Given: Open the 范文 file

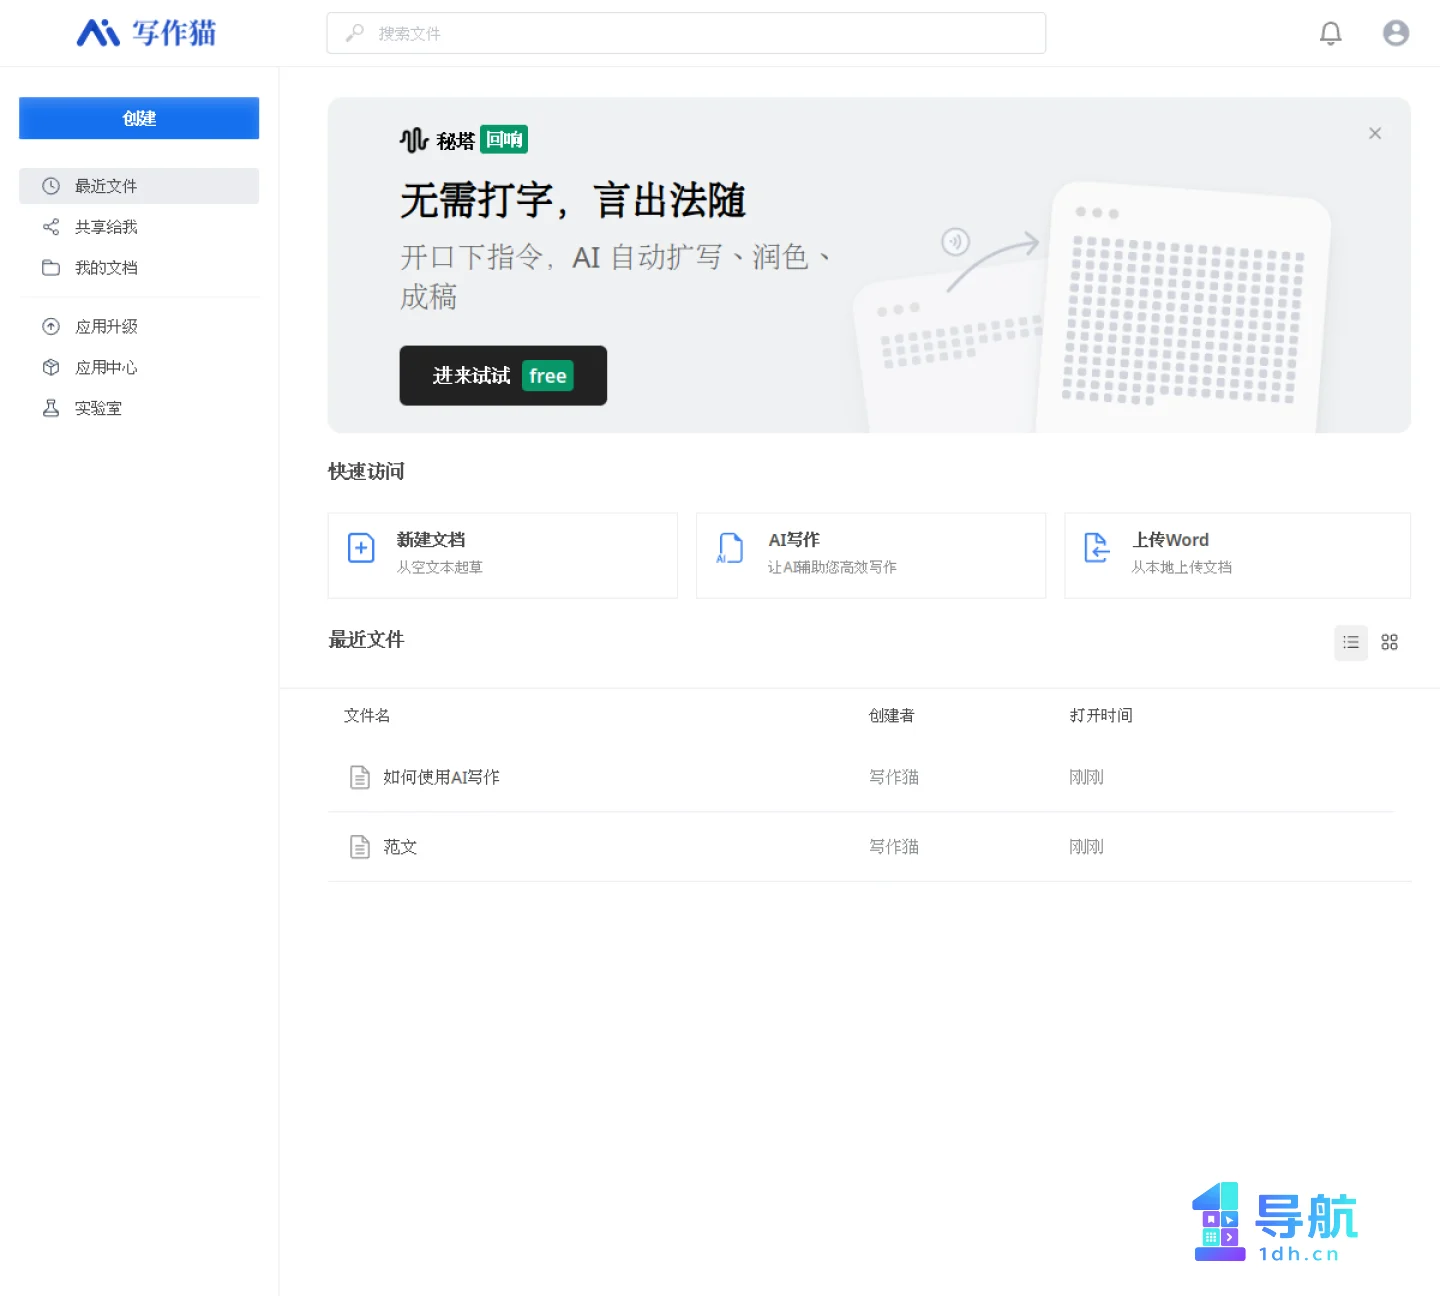Looking at the screenshot, I should point(400,847).
